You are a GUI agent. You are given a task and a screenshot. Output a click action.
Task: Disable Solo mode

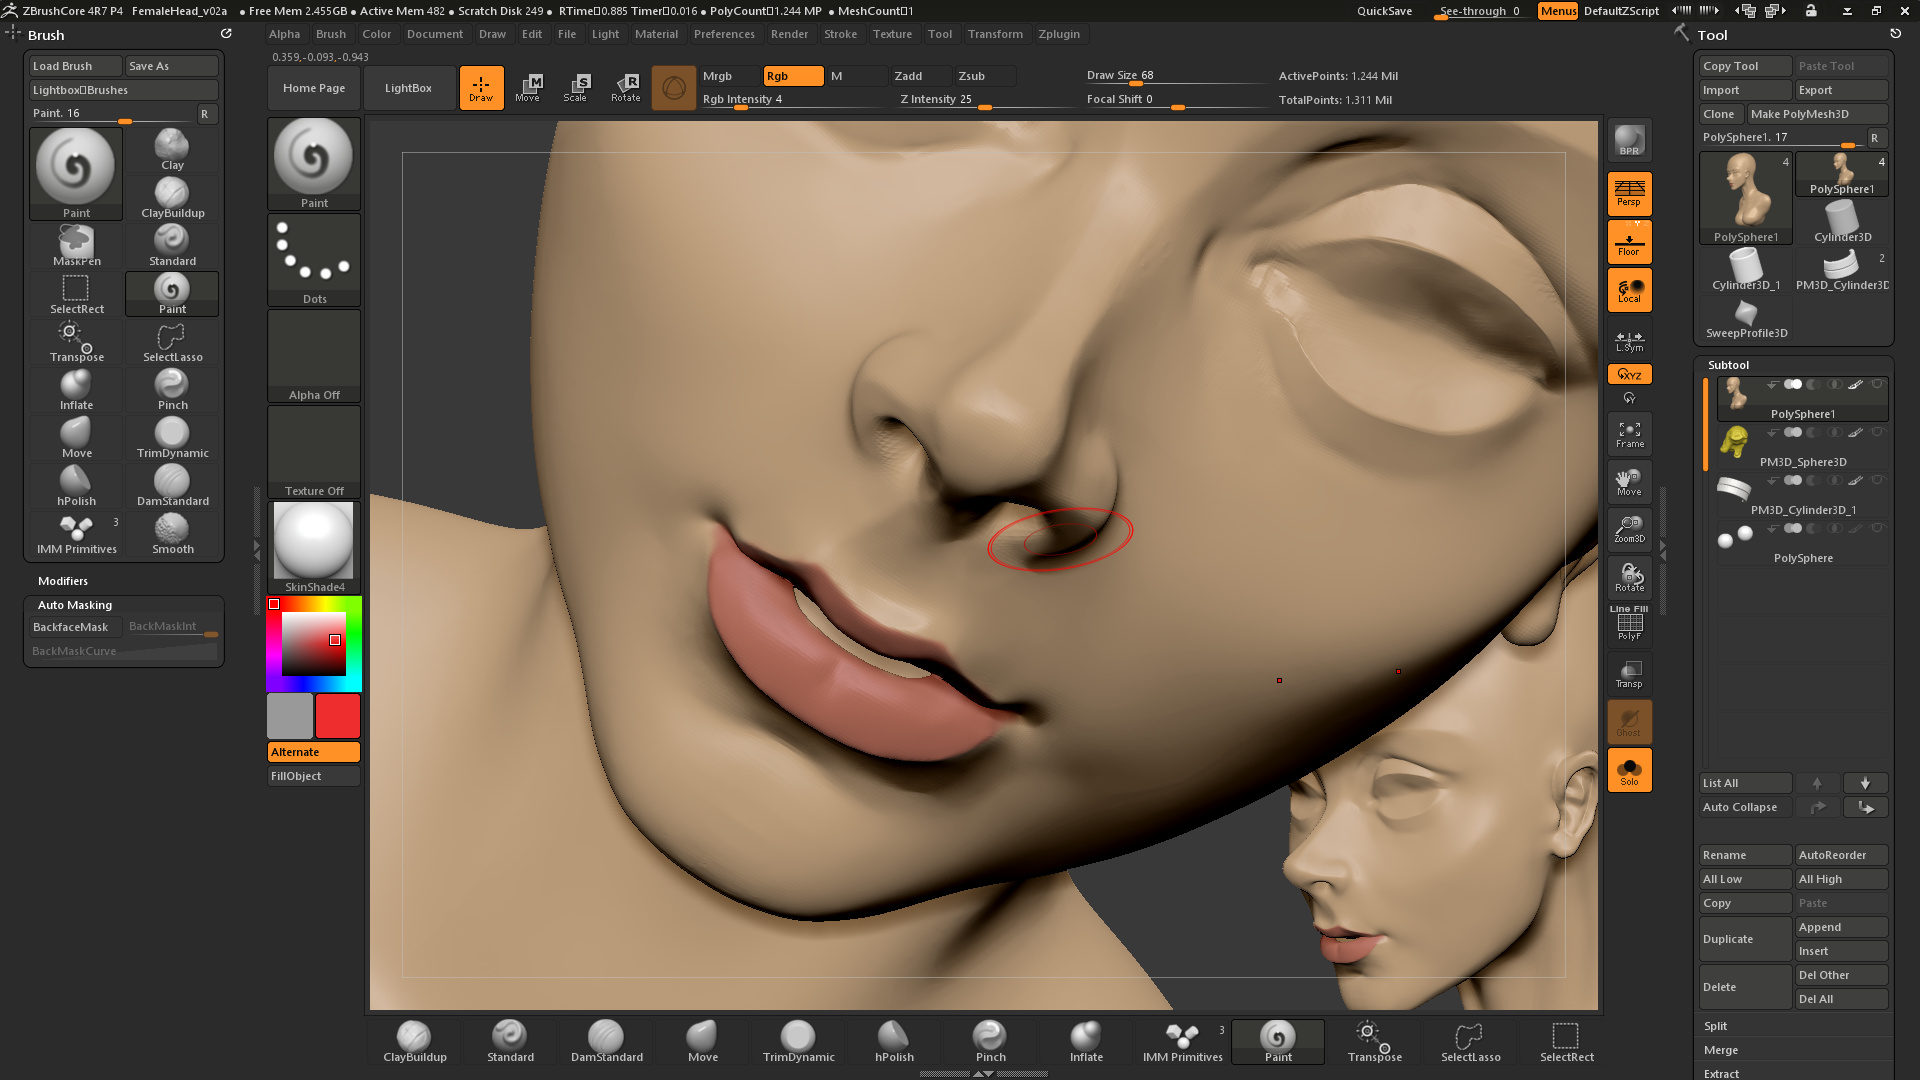1629,770
